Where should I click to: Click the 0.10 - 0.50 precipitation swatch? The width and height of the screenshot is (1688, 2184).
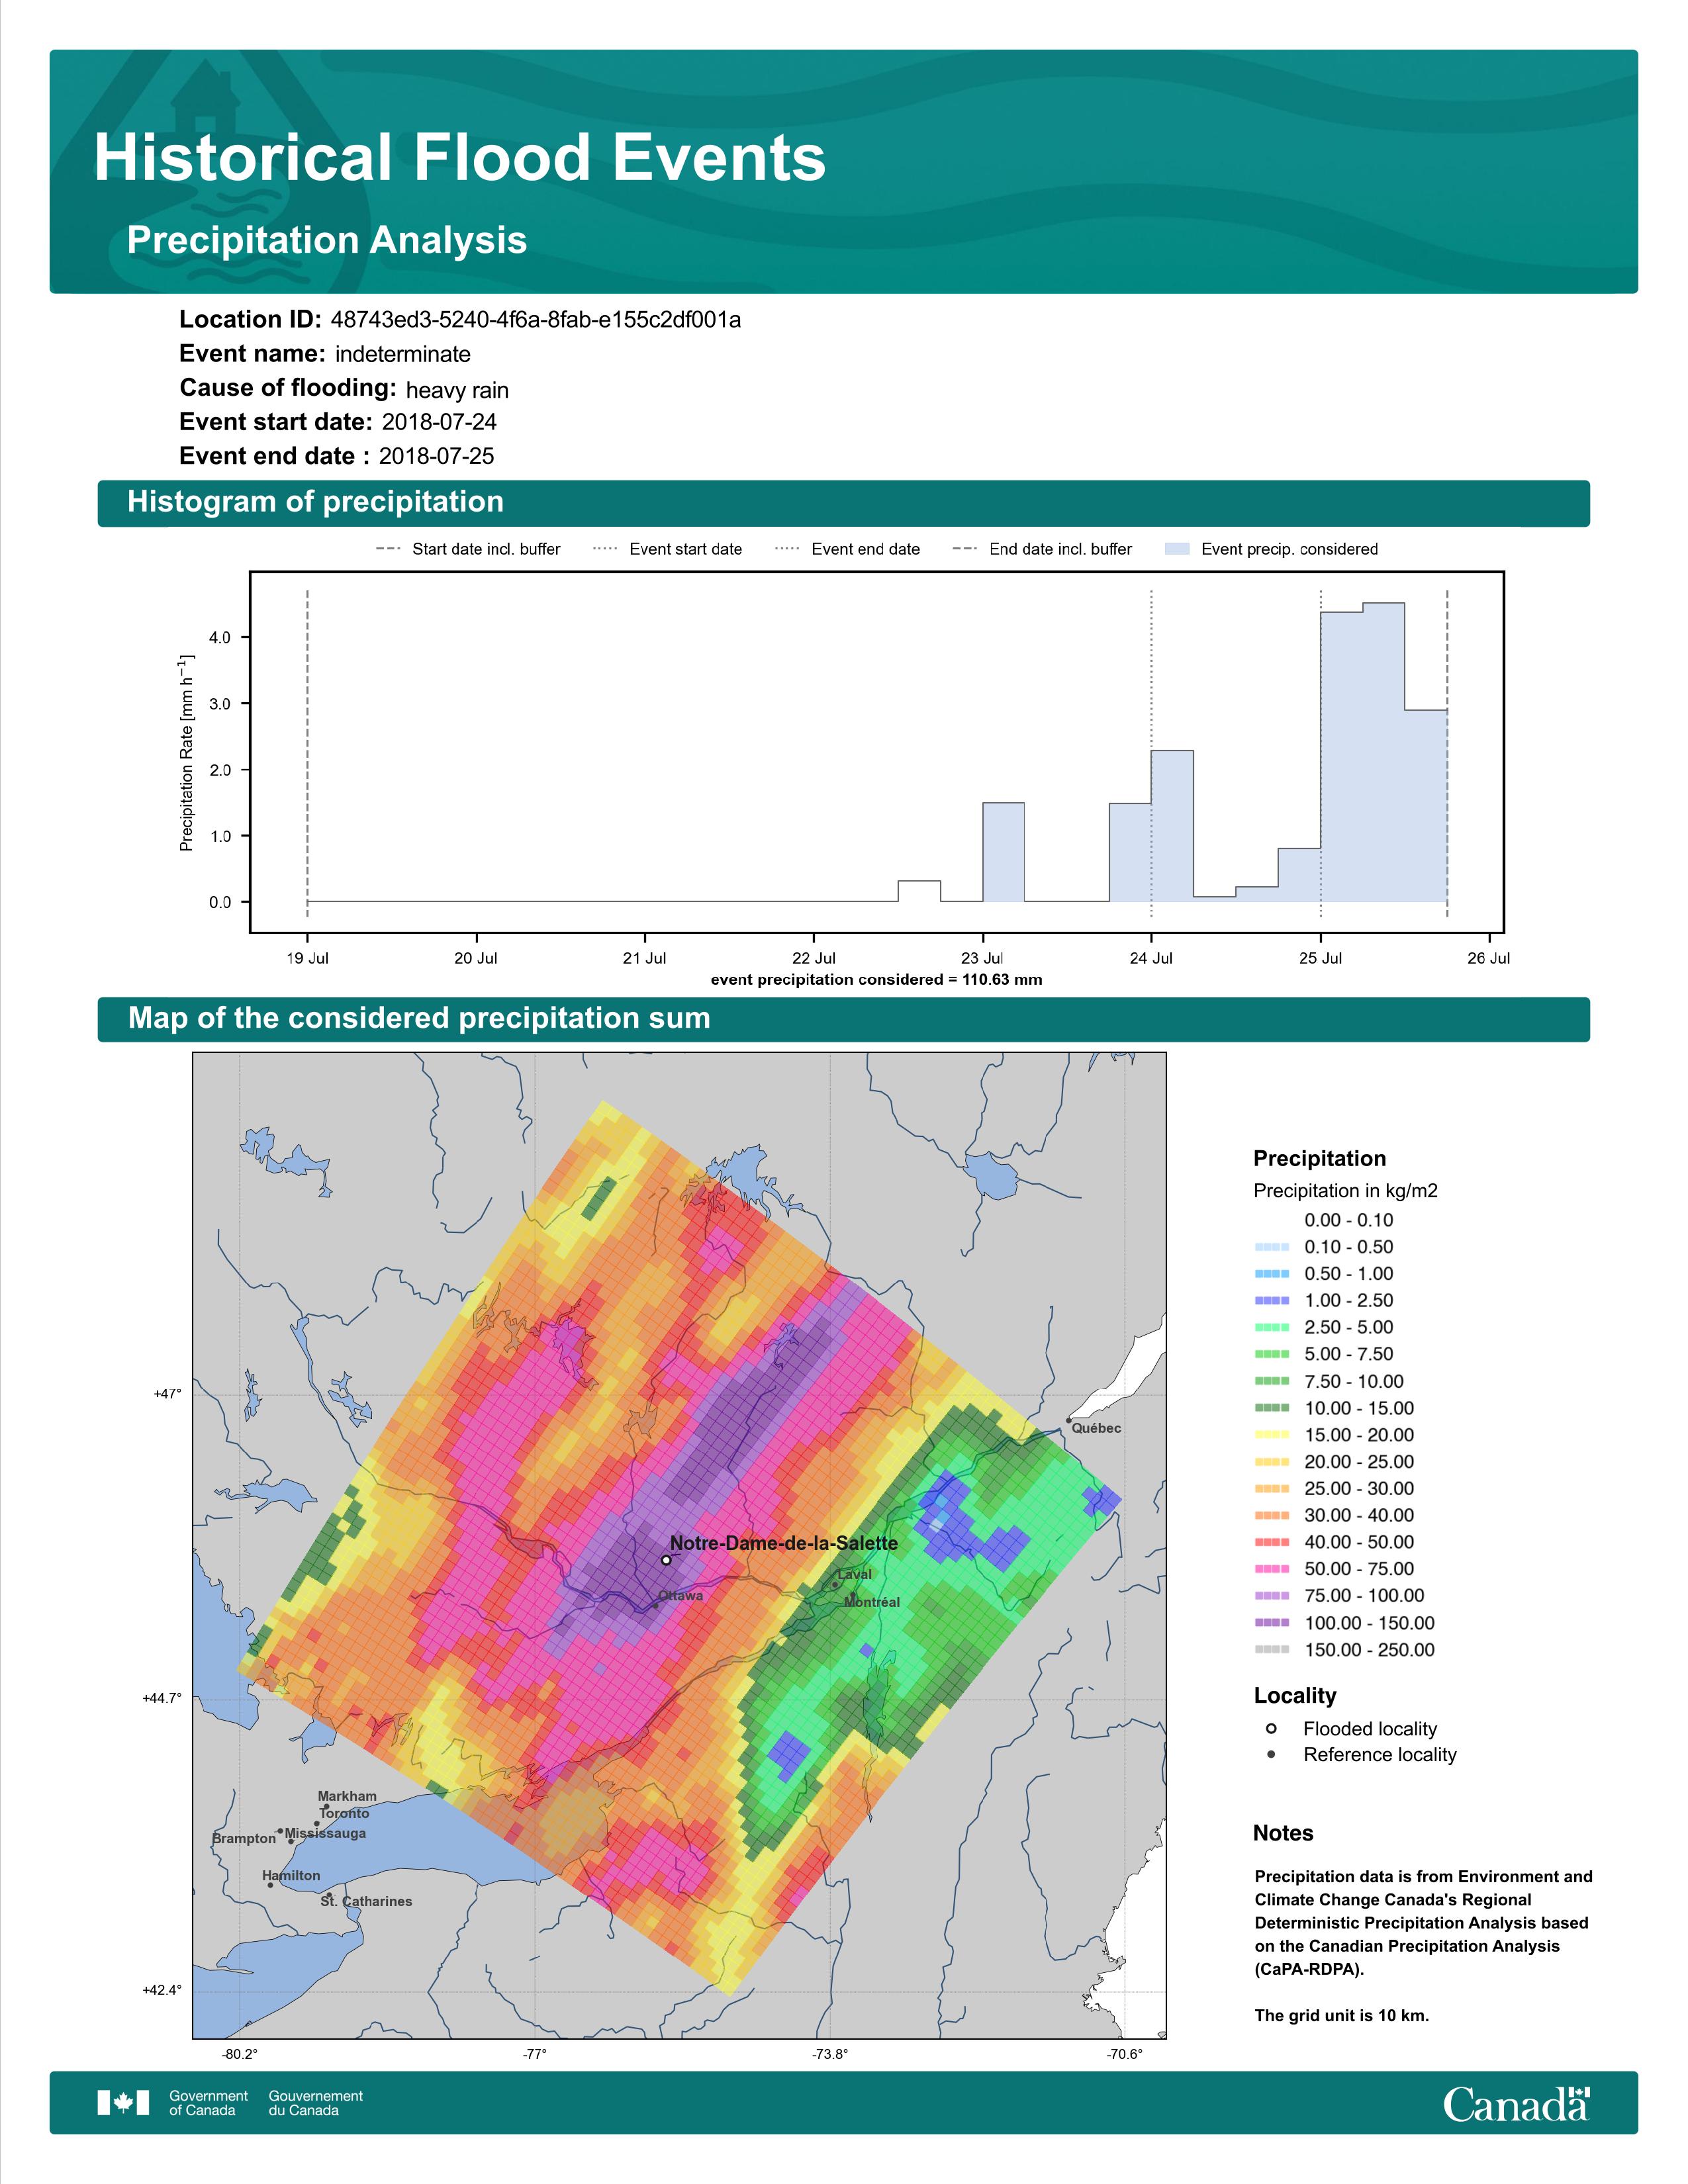coord(1271,1247)
